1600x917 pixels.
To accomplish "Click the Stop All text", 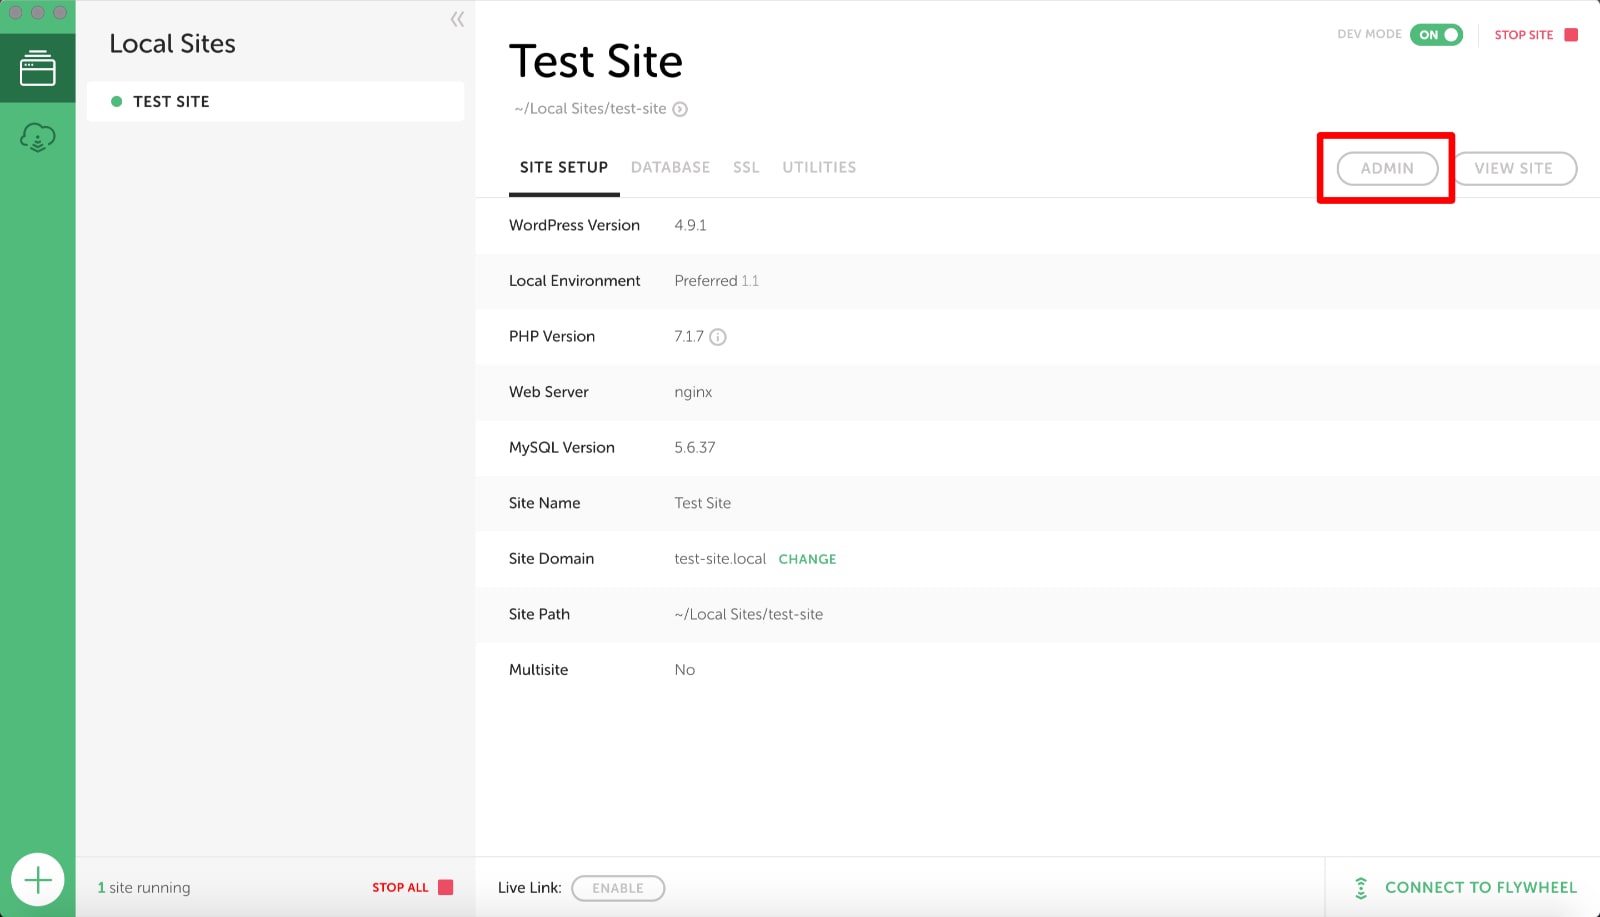I will tap(400, 887).
